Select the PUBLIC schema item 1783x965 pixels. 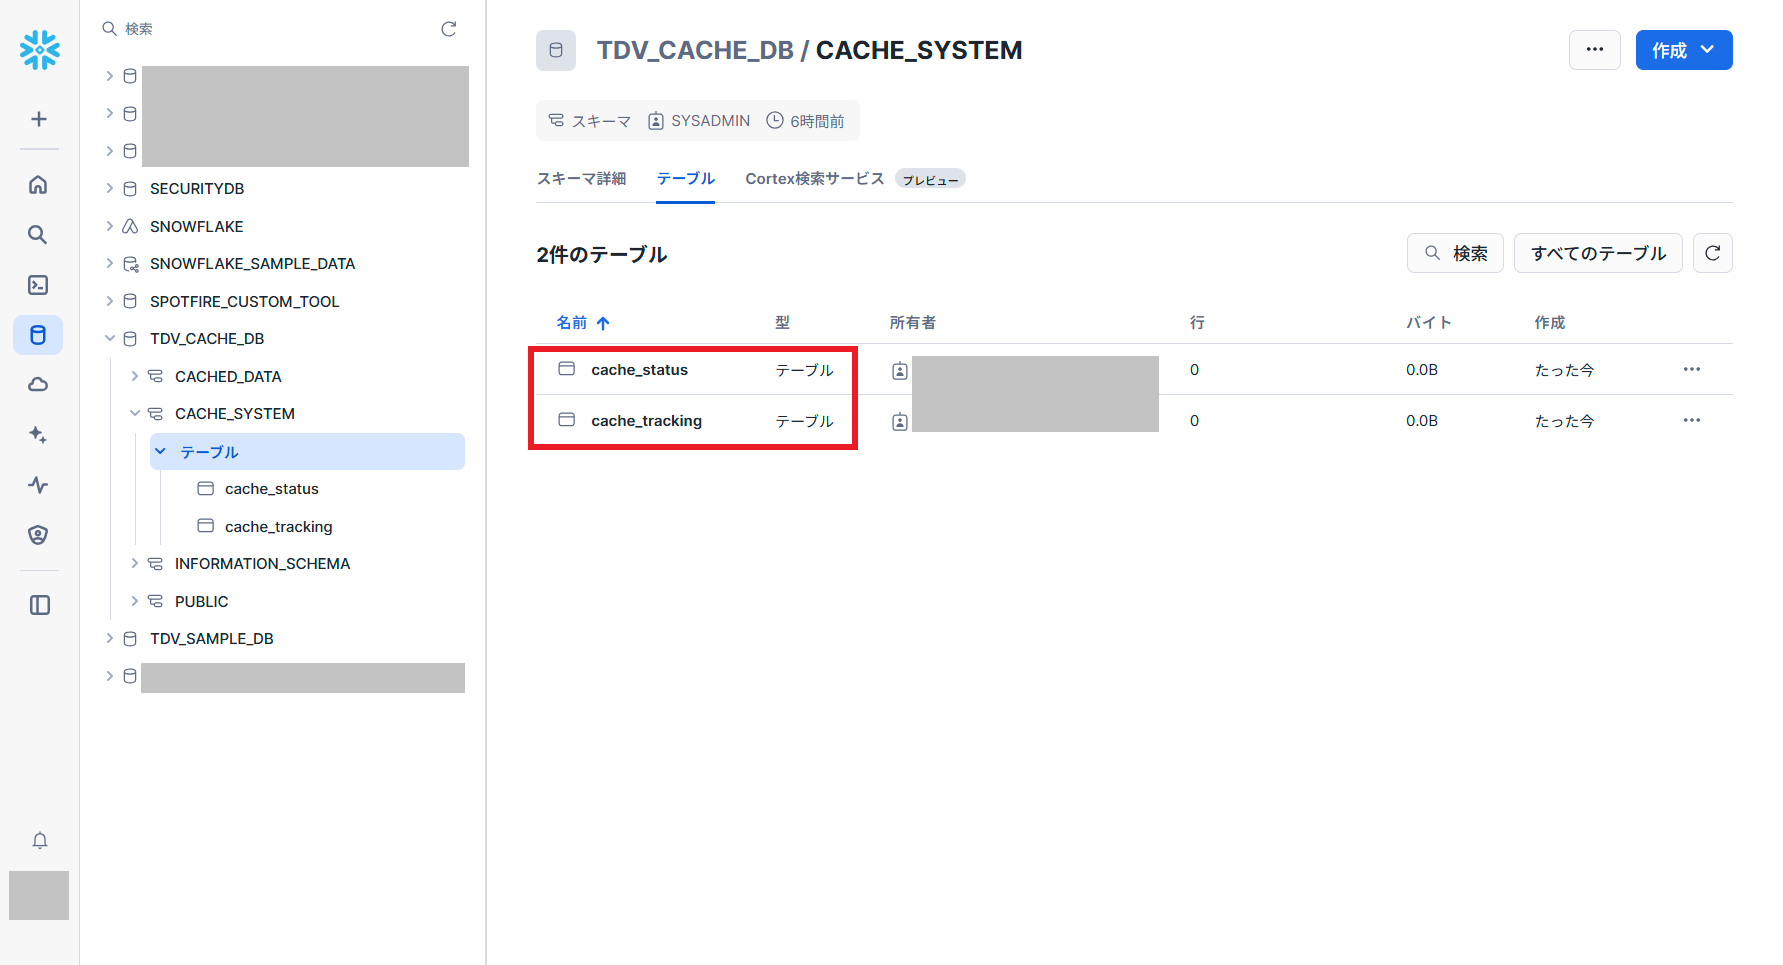click(x=201, y=601)
